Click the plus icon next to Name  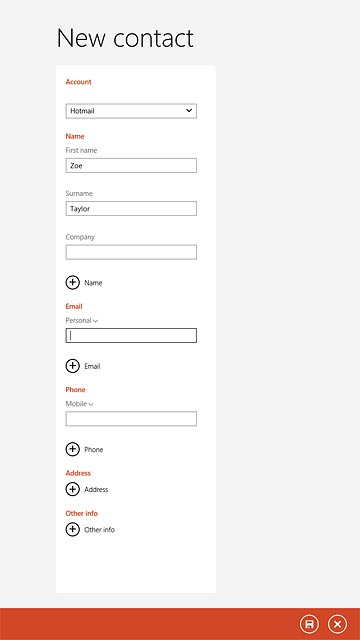[x=72, y=282]
